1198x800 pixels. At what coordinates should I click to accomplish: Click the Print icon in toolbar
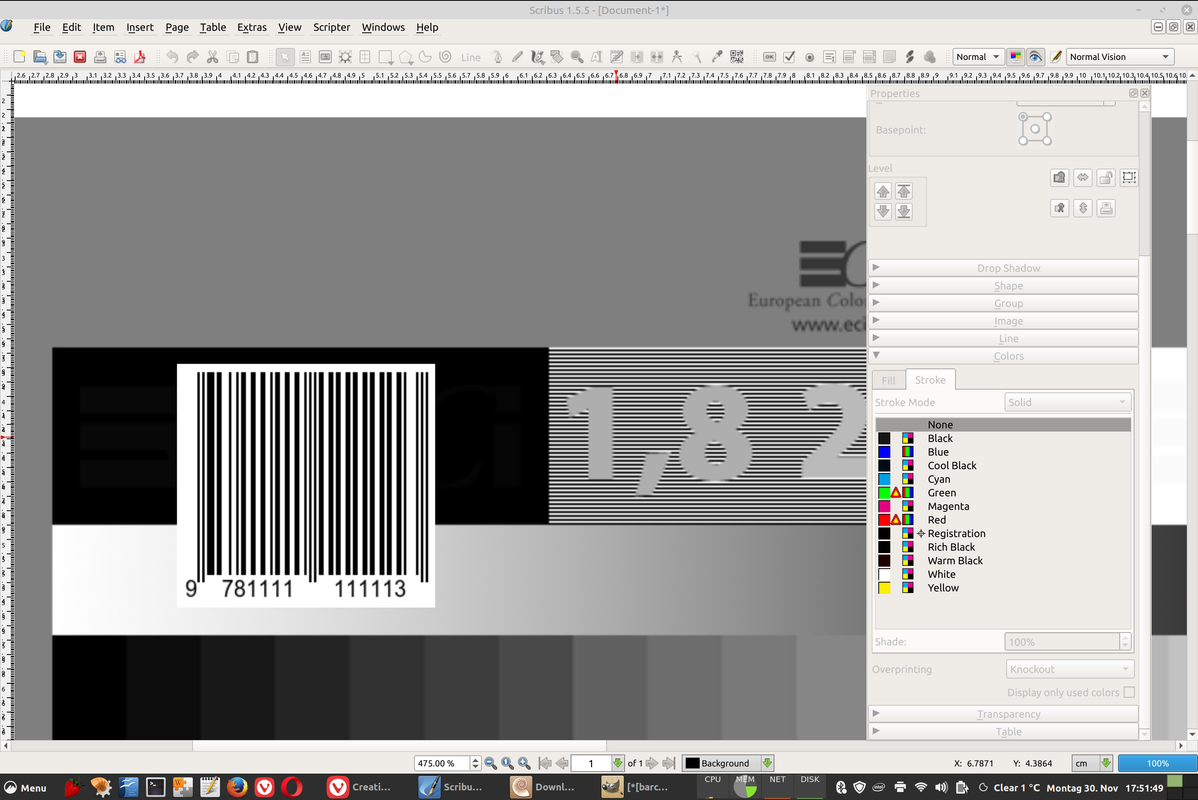tap(100, 57)
